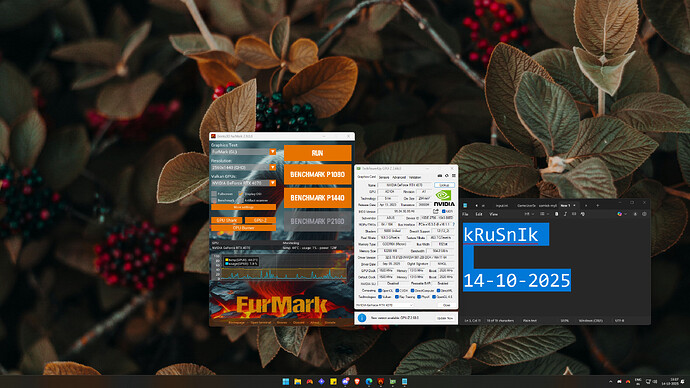Click the Donate link in FurMark footer
Screen dimensions: 690x388
tap(330, 322)
